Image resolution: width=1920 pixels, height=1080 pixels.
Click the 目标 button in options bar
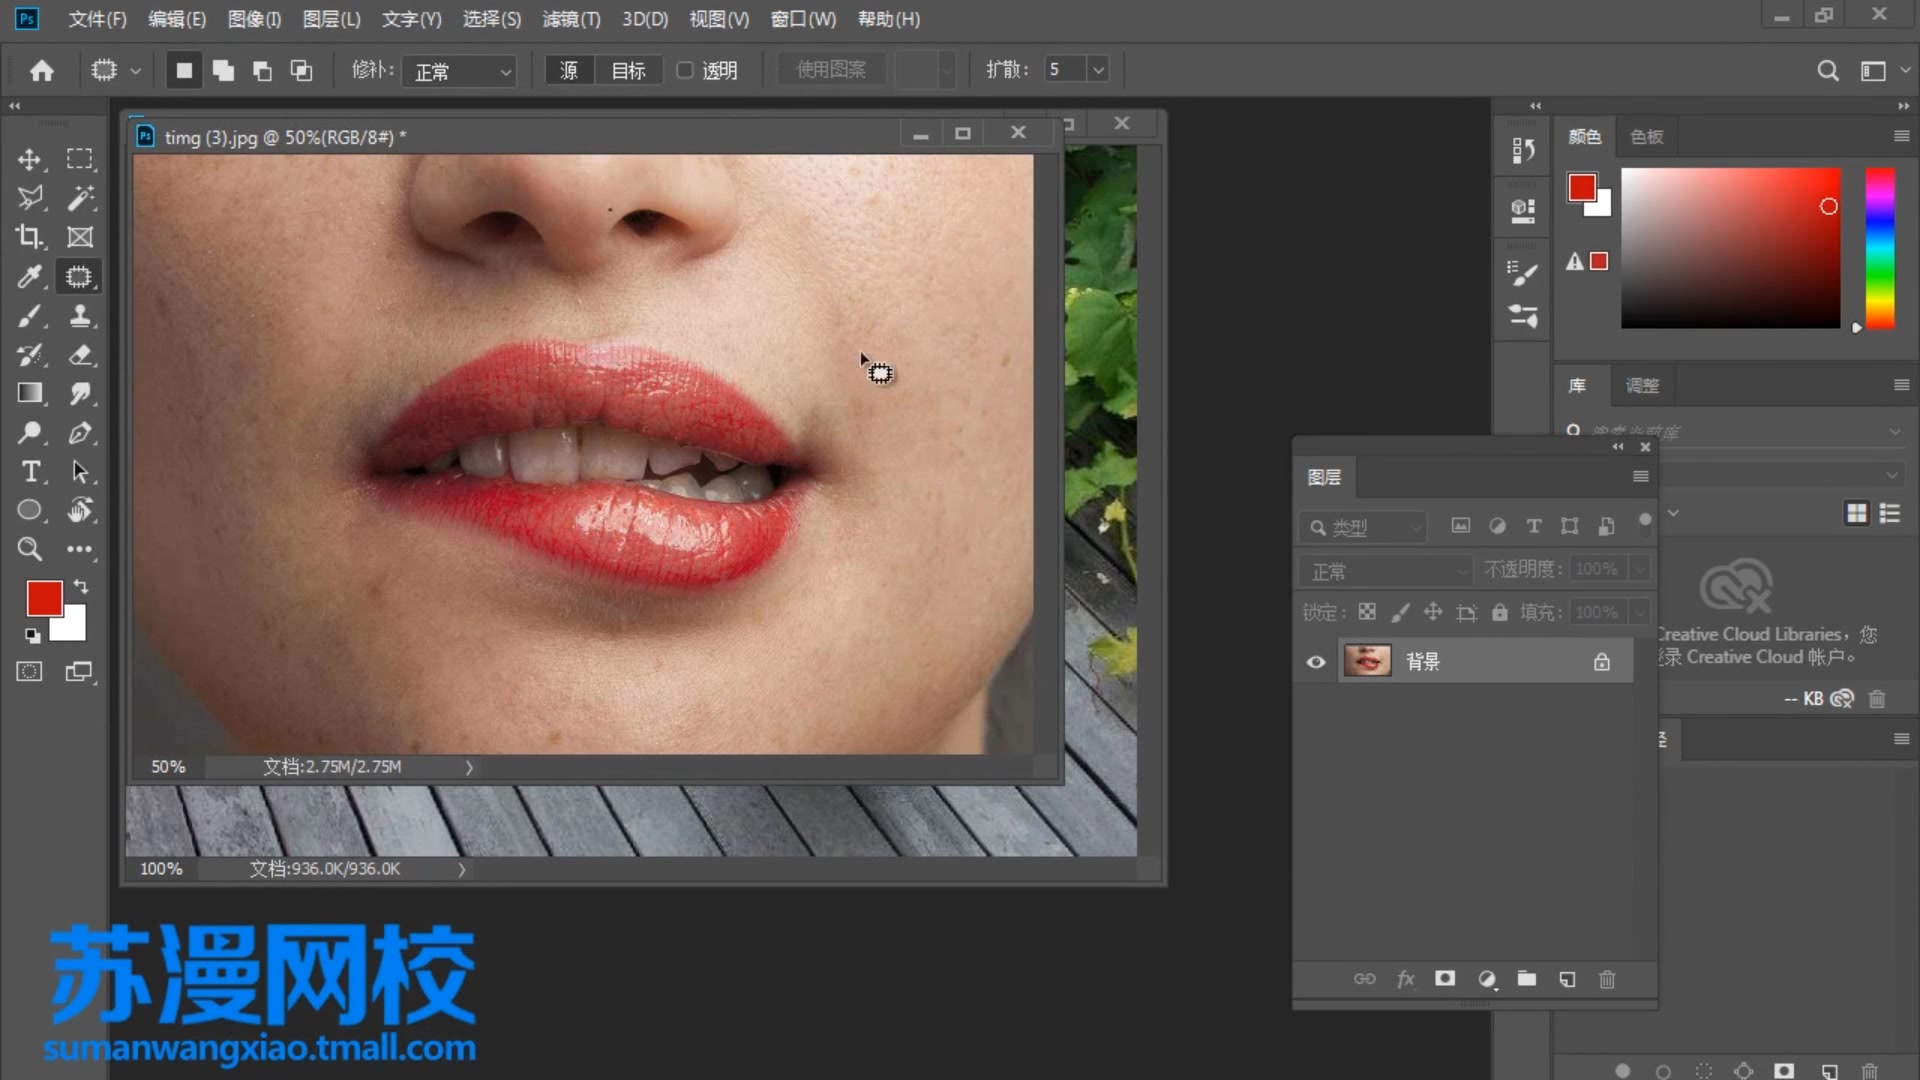pyautogui.click(x=627, y=70)
